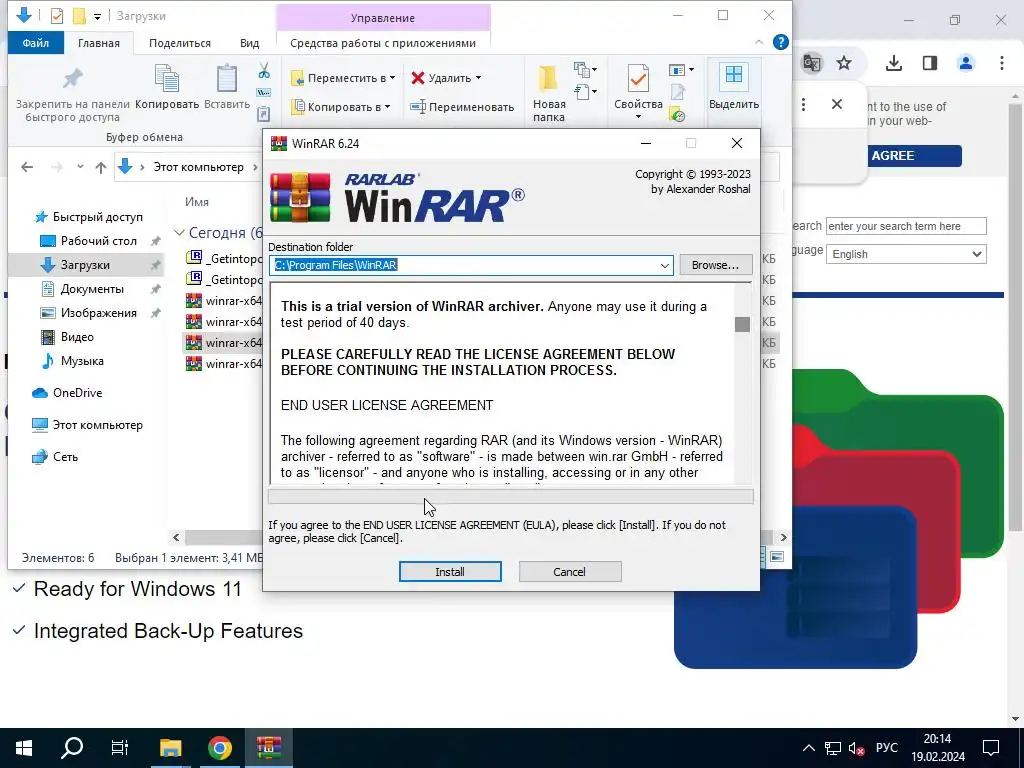Click Переименовать in Explorer ribbon

462,106
